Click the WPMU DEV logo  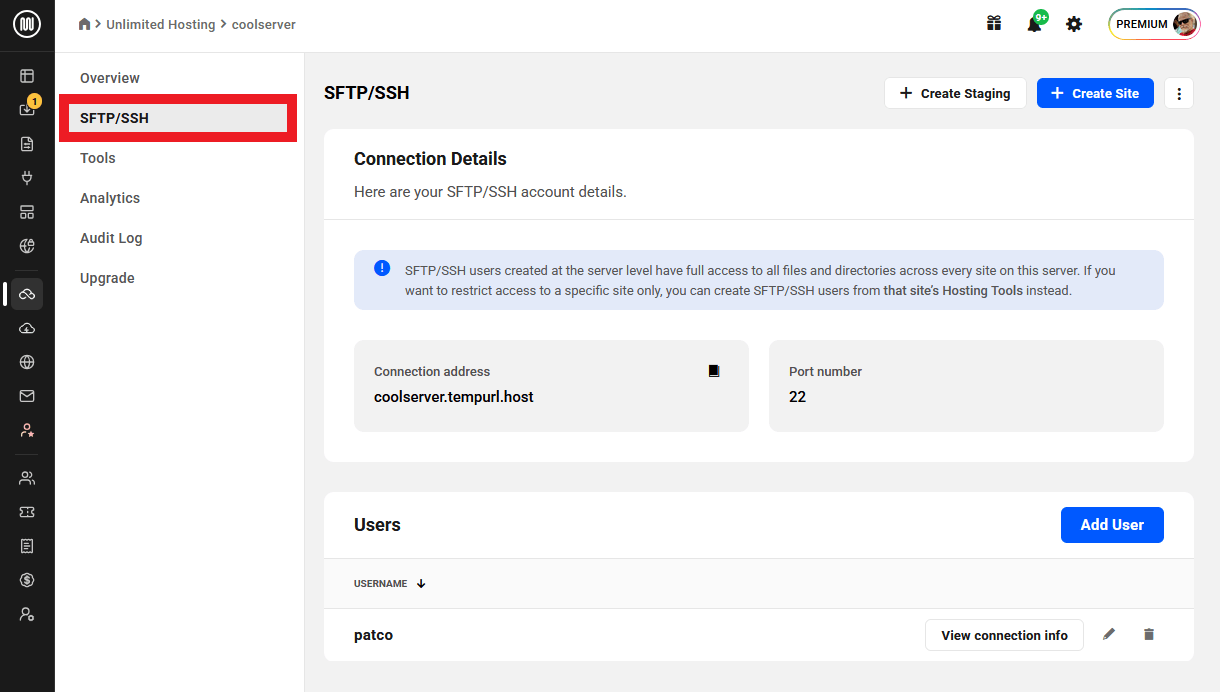click(27, 25)
